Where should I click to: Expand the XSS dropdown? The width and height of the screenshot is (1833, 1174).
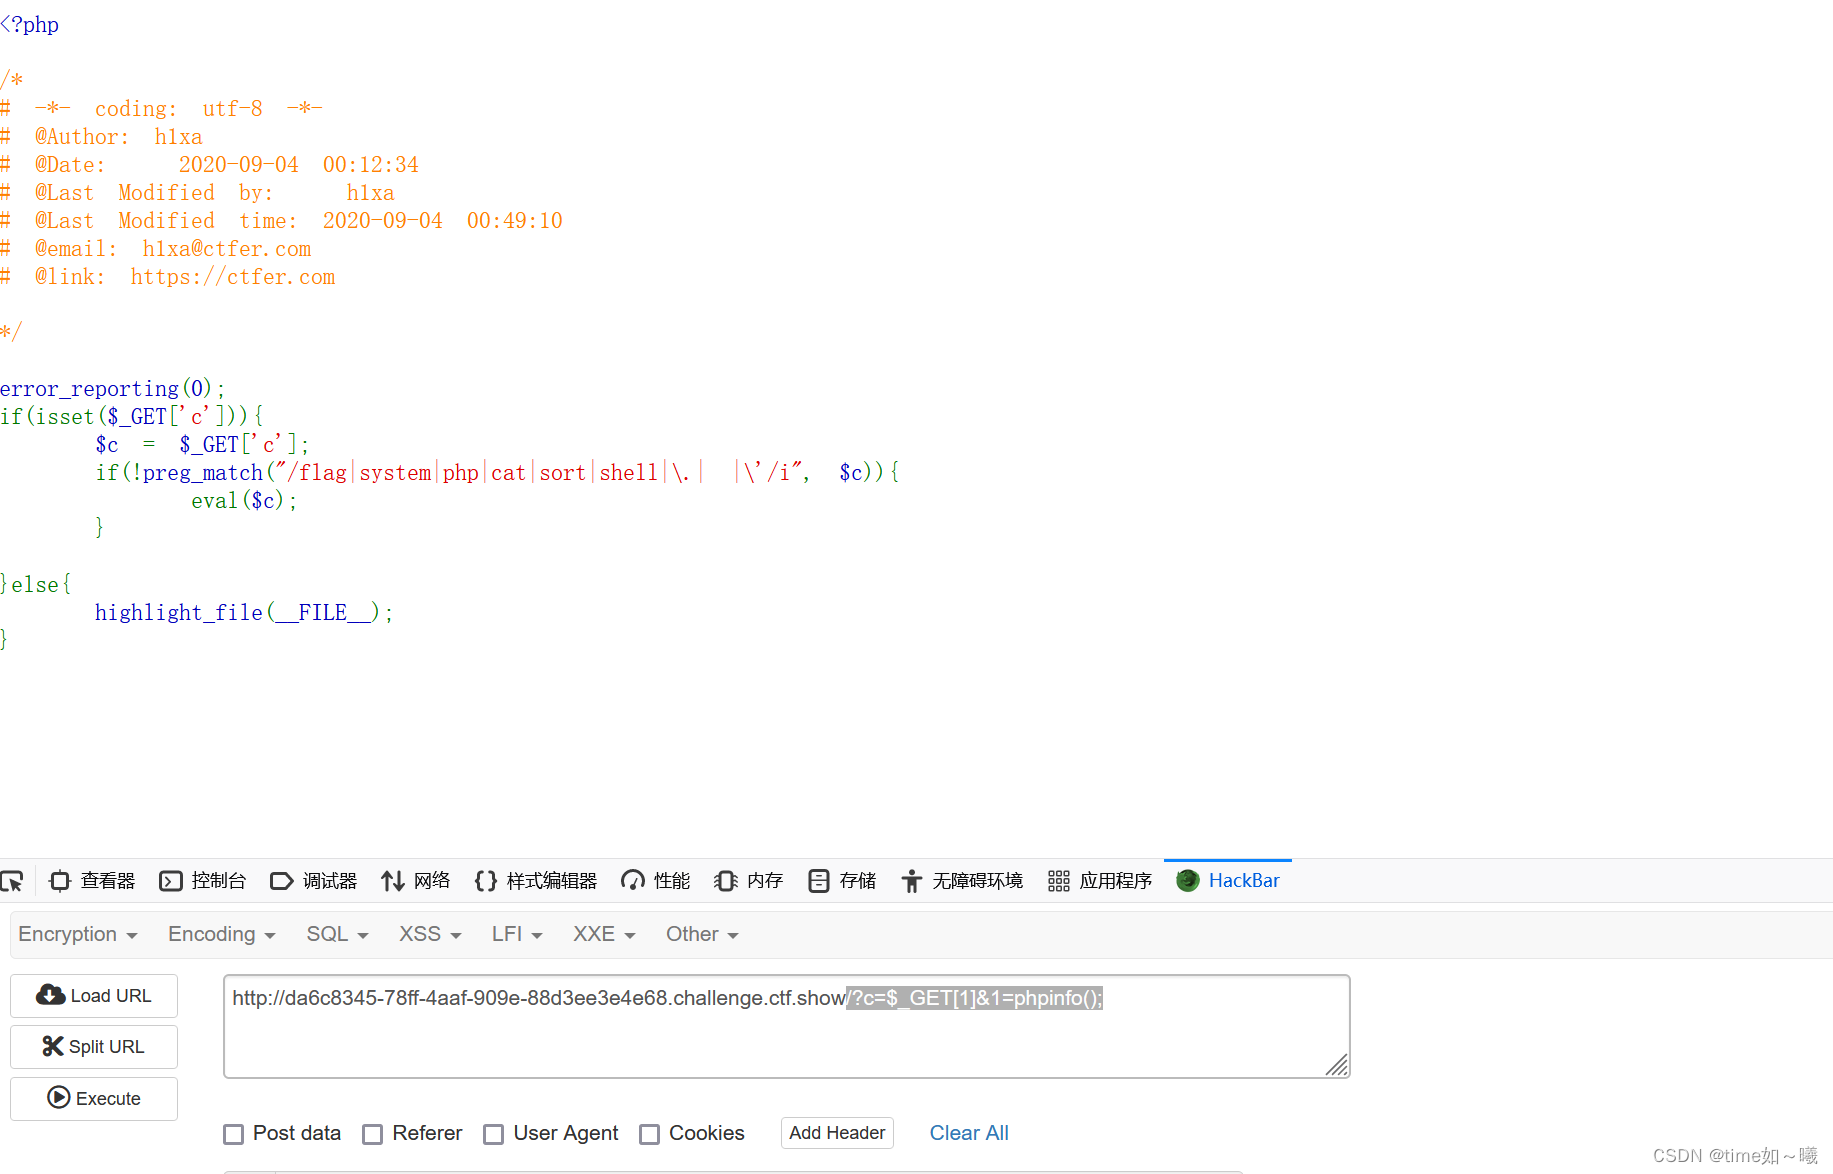click(x=430, y=934)
